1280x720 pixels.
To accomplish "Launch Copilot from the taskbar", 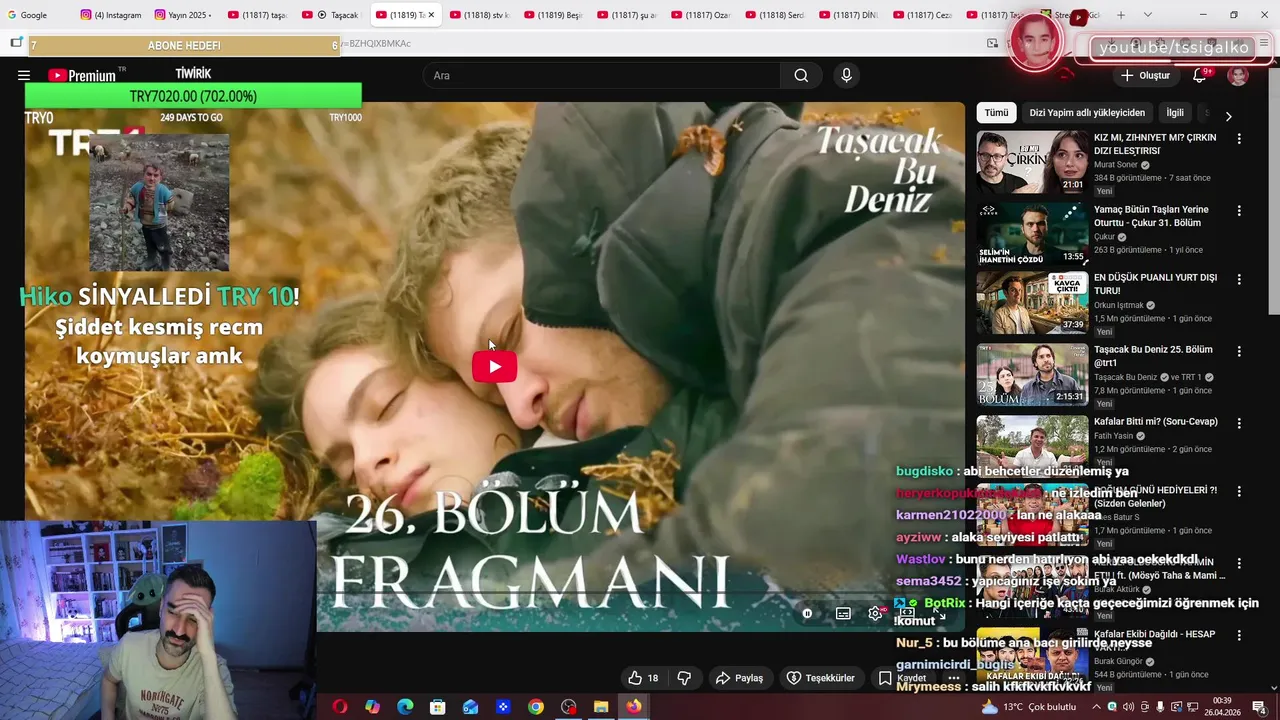I will click(x=372, y=707).
